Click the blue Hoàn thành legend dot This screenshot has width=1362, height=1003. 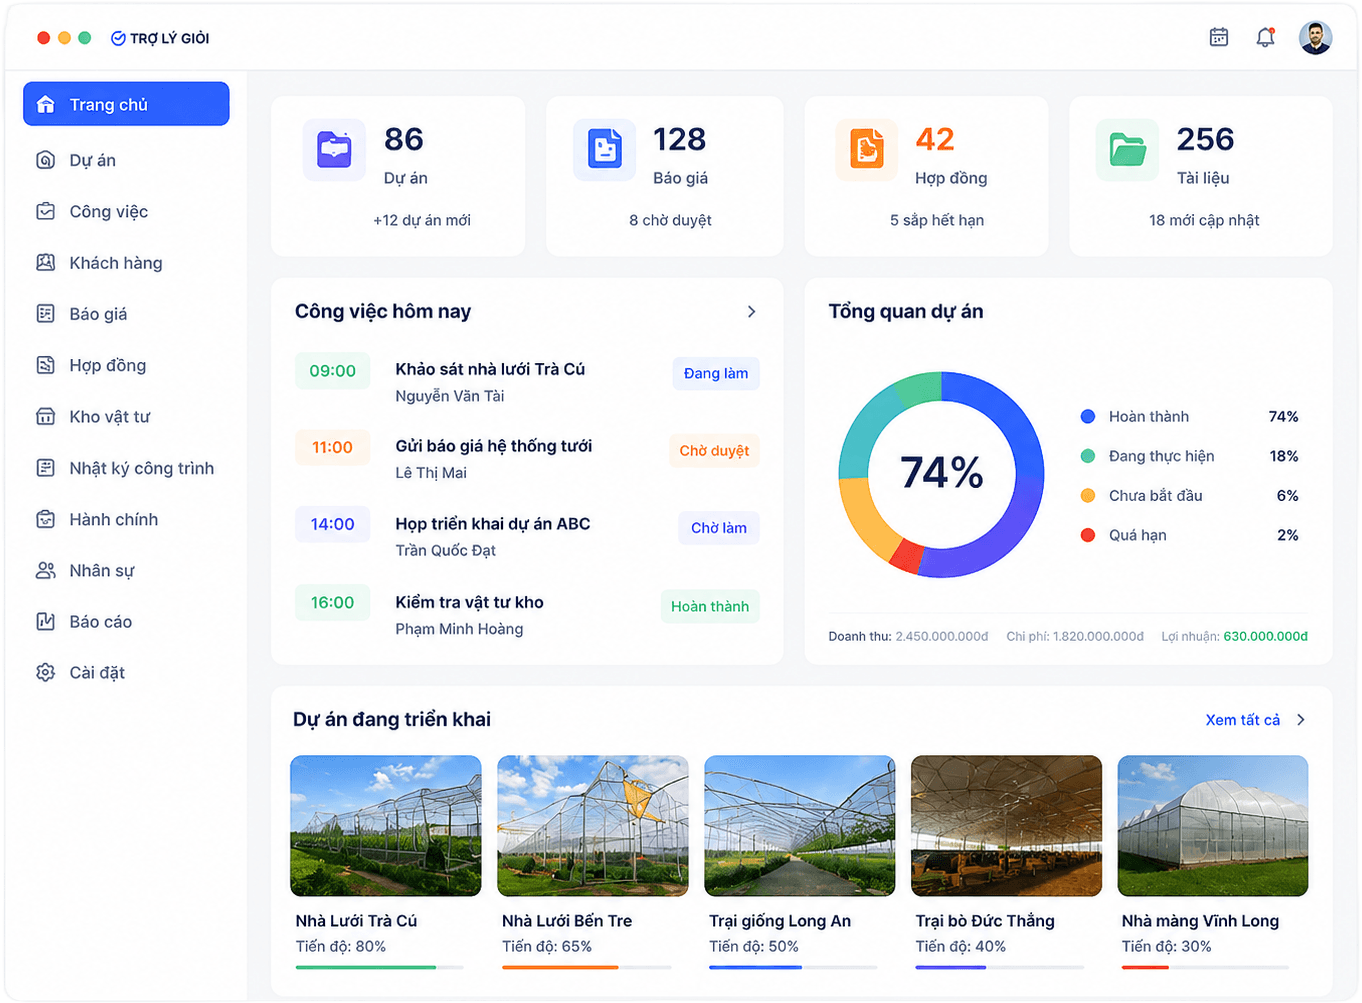pos(1088,416)
